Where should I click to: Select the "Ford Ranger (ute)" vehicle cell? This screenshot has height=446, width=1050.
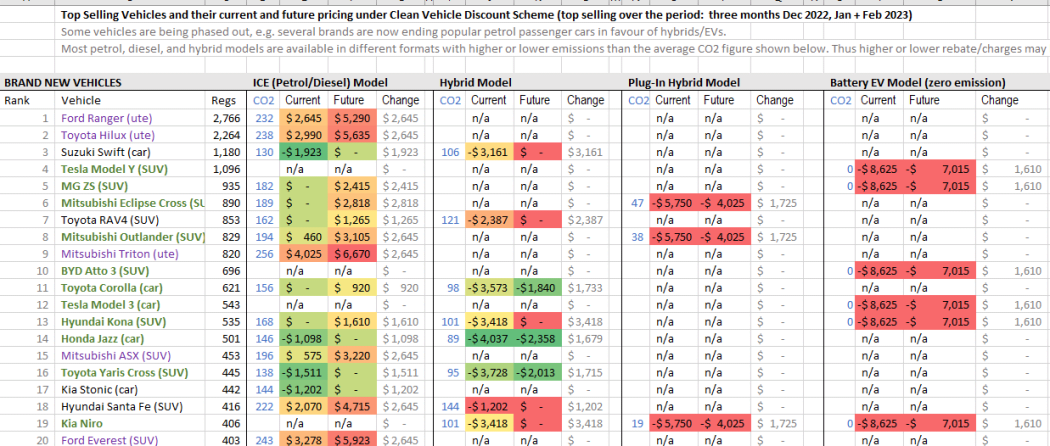coord(131,118)
